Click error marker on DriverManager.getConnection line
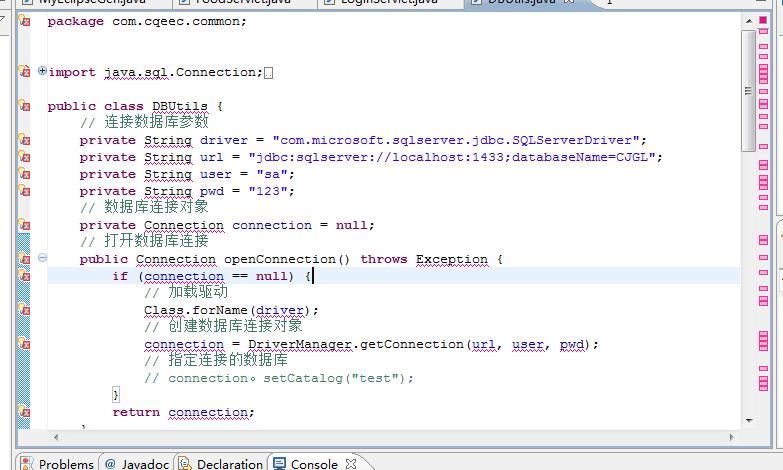Screen dimensions: 783x470 [24, 343]
